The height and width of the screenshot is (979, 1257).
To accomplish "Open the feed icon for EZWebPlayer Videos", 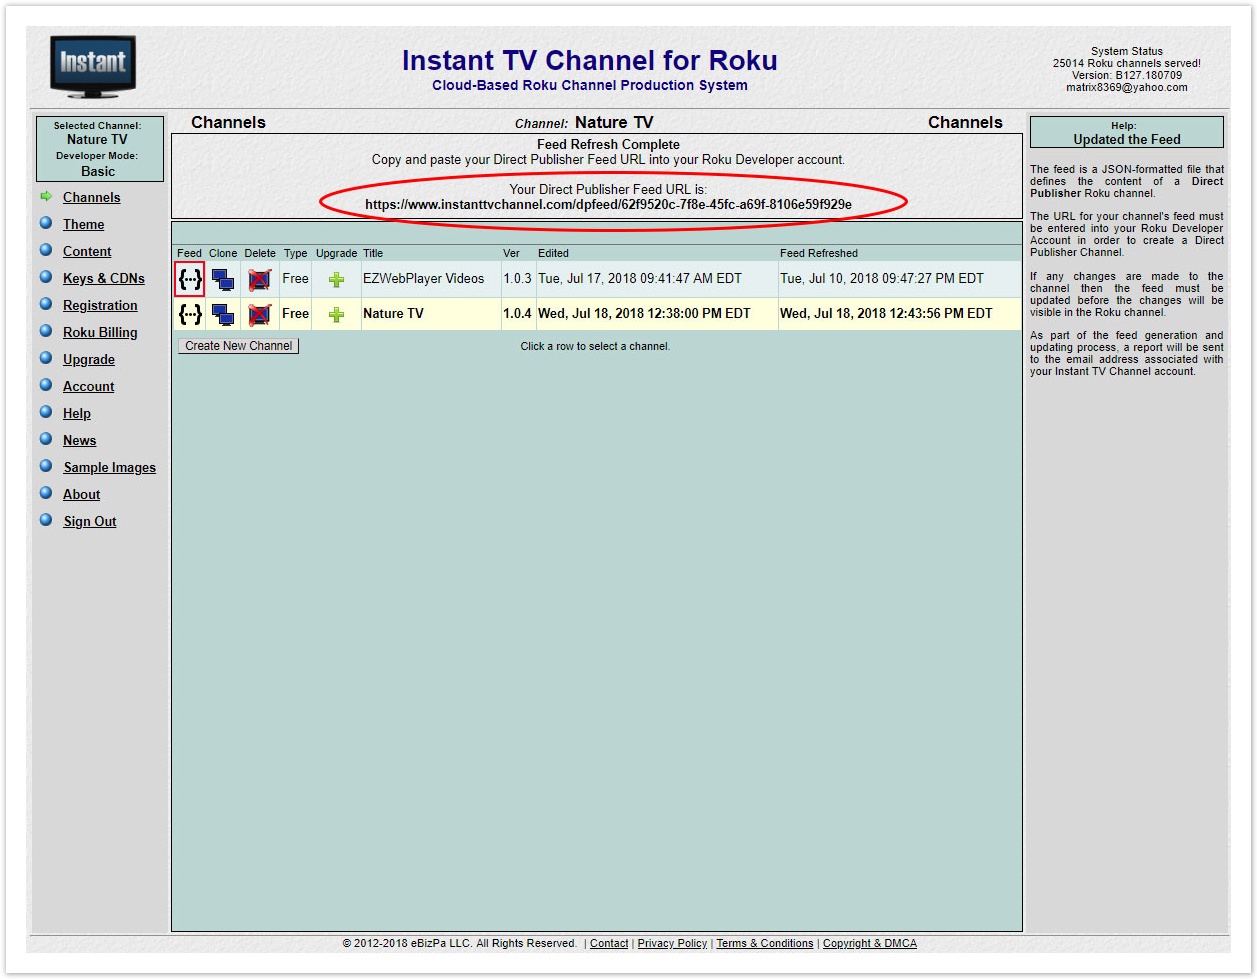I will point(190,279).
